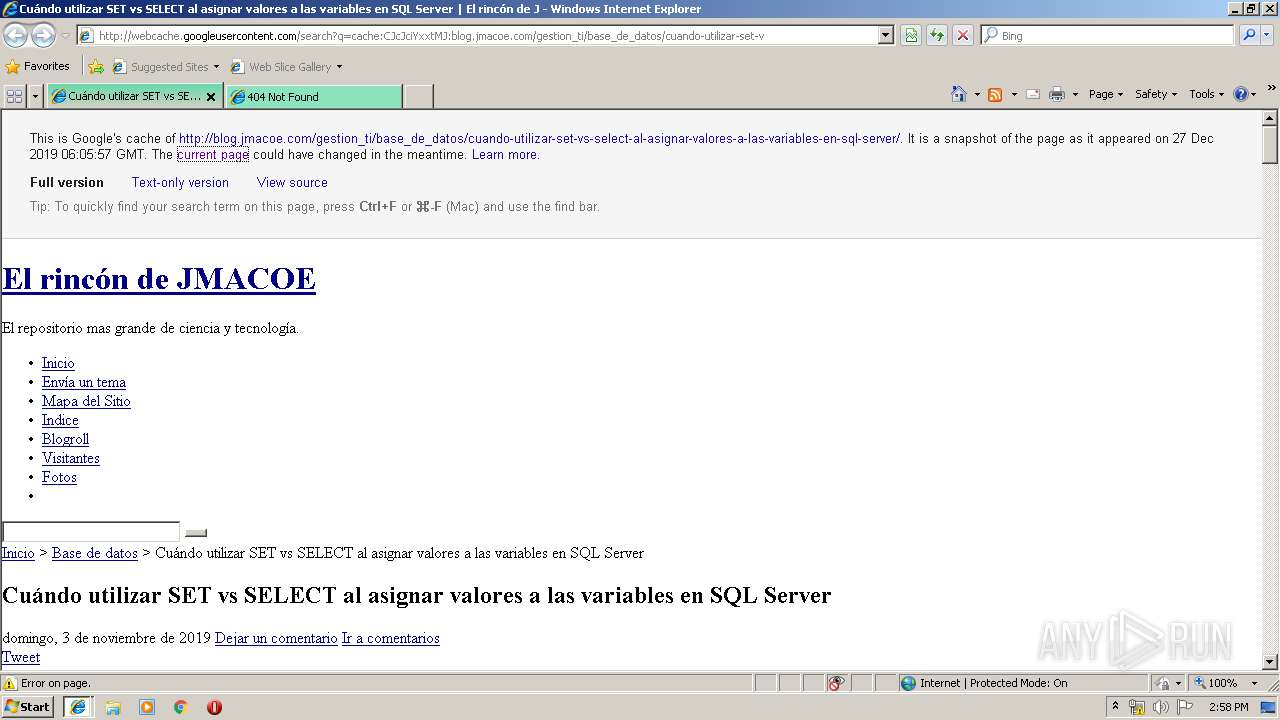Open the Windows Start menu
Screen dimensions: 1280x720
pos(28,706)
